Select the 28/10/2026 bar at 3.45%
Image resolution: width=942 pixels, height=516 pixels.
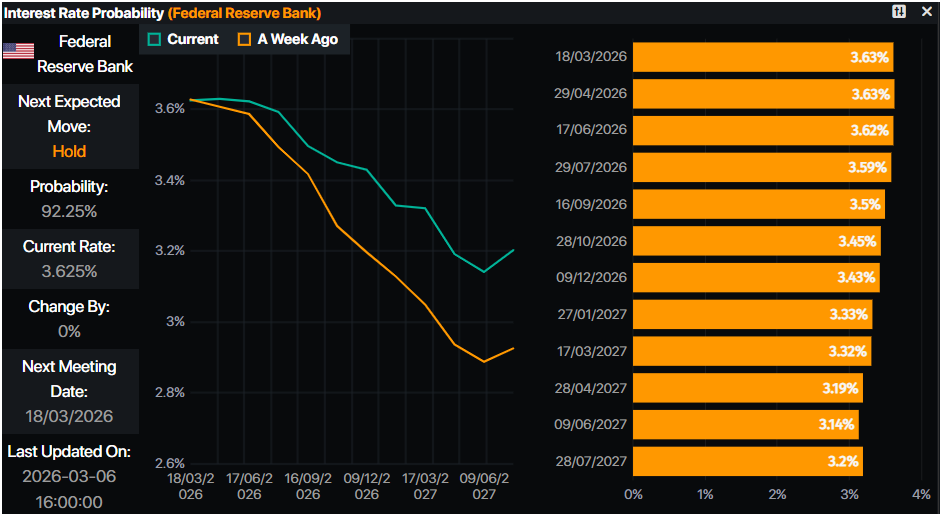tap(756, 241)
